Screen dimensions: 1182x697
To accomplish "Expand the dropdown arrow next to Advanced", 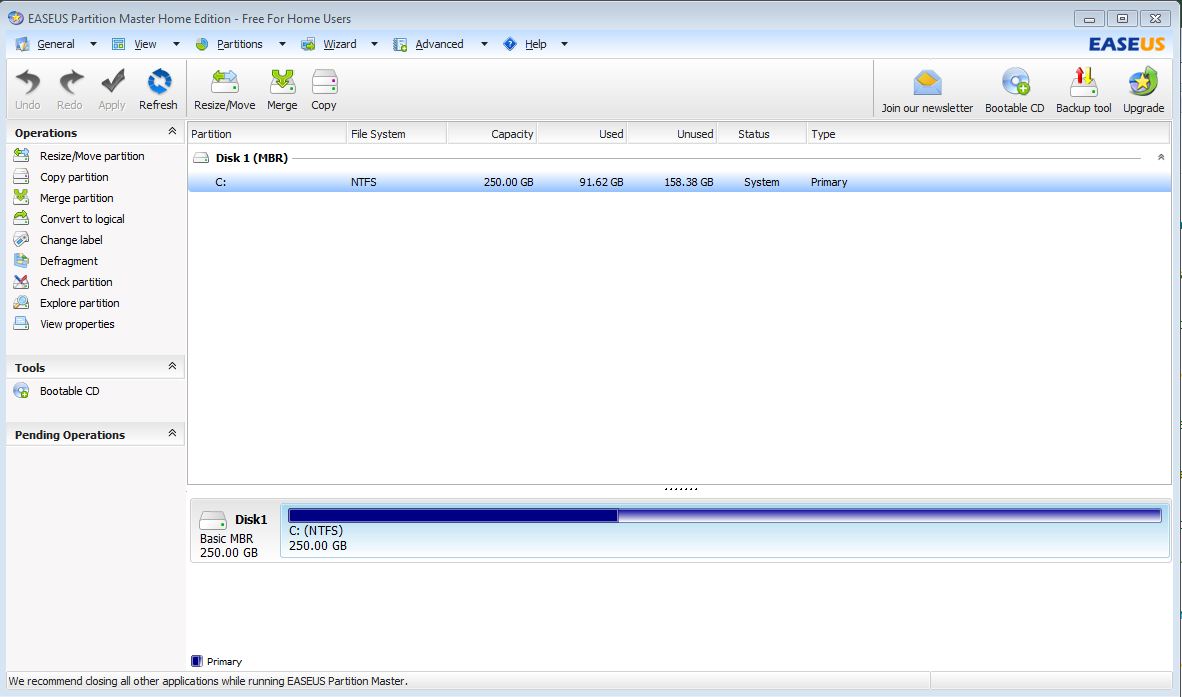I will click(484, 44).
